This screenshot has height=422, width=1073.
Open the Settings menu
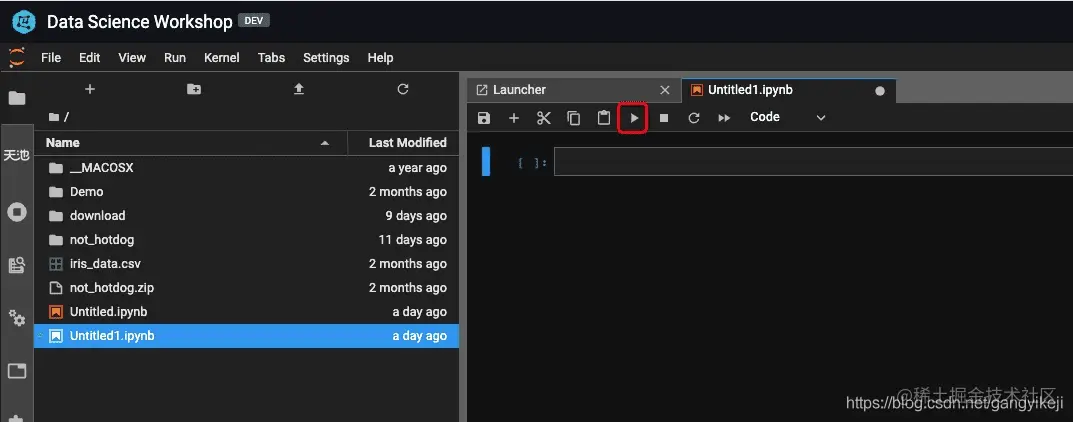pyautogui.click(x=326, y=57)
